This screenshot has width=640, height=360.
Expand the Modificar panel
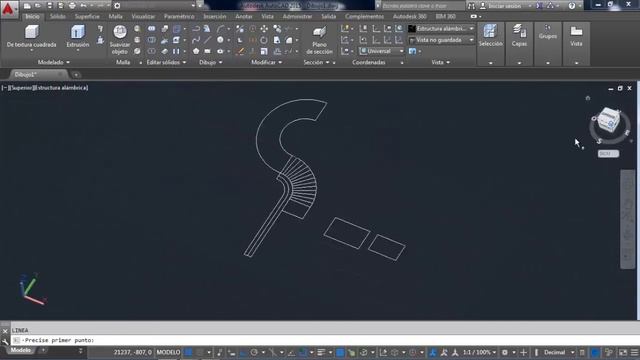click(266, 62)
